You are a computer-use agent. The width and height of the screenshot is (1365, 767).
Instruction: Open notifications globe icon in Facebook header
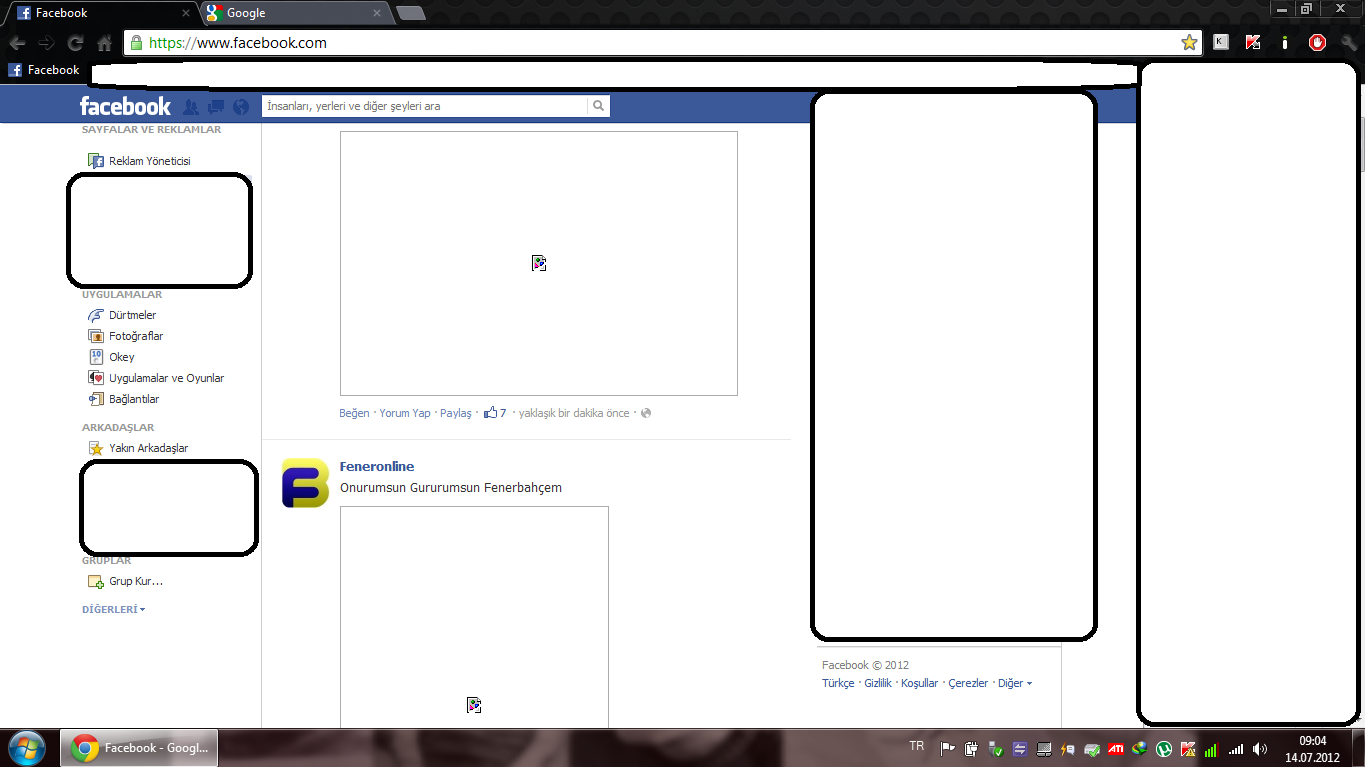[241, 106]
